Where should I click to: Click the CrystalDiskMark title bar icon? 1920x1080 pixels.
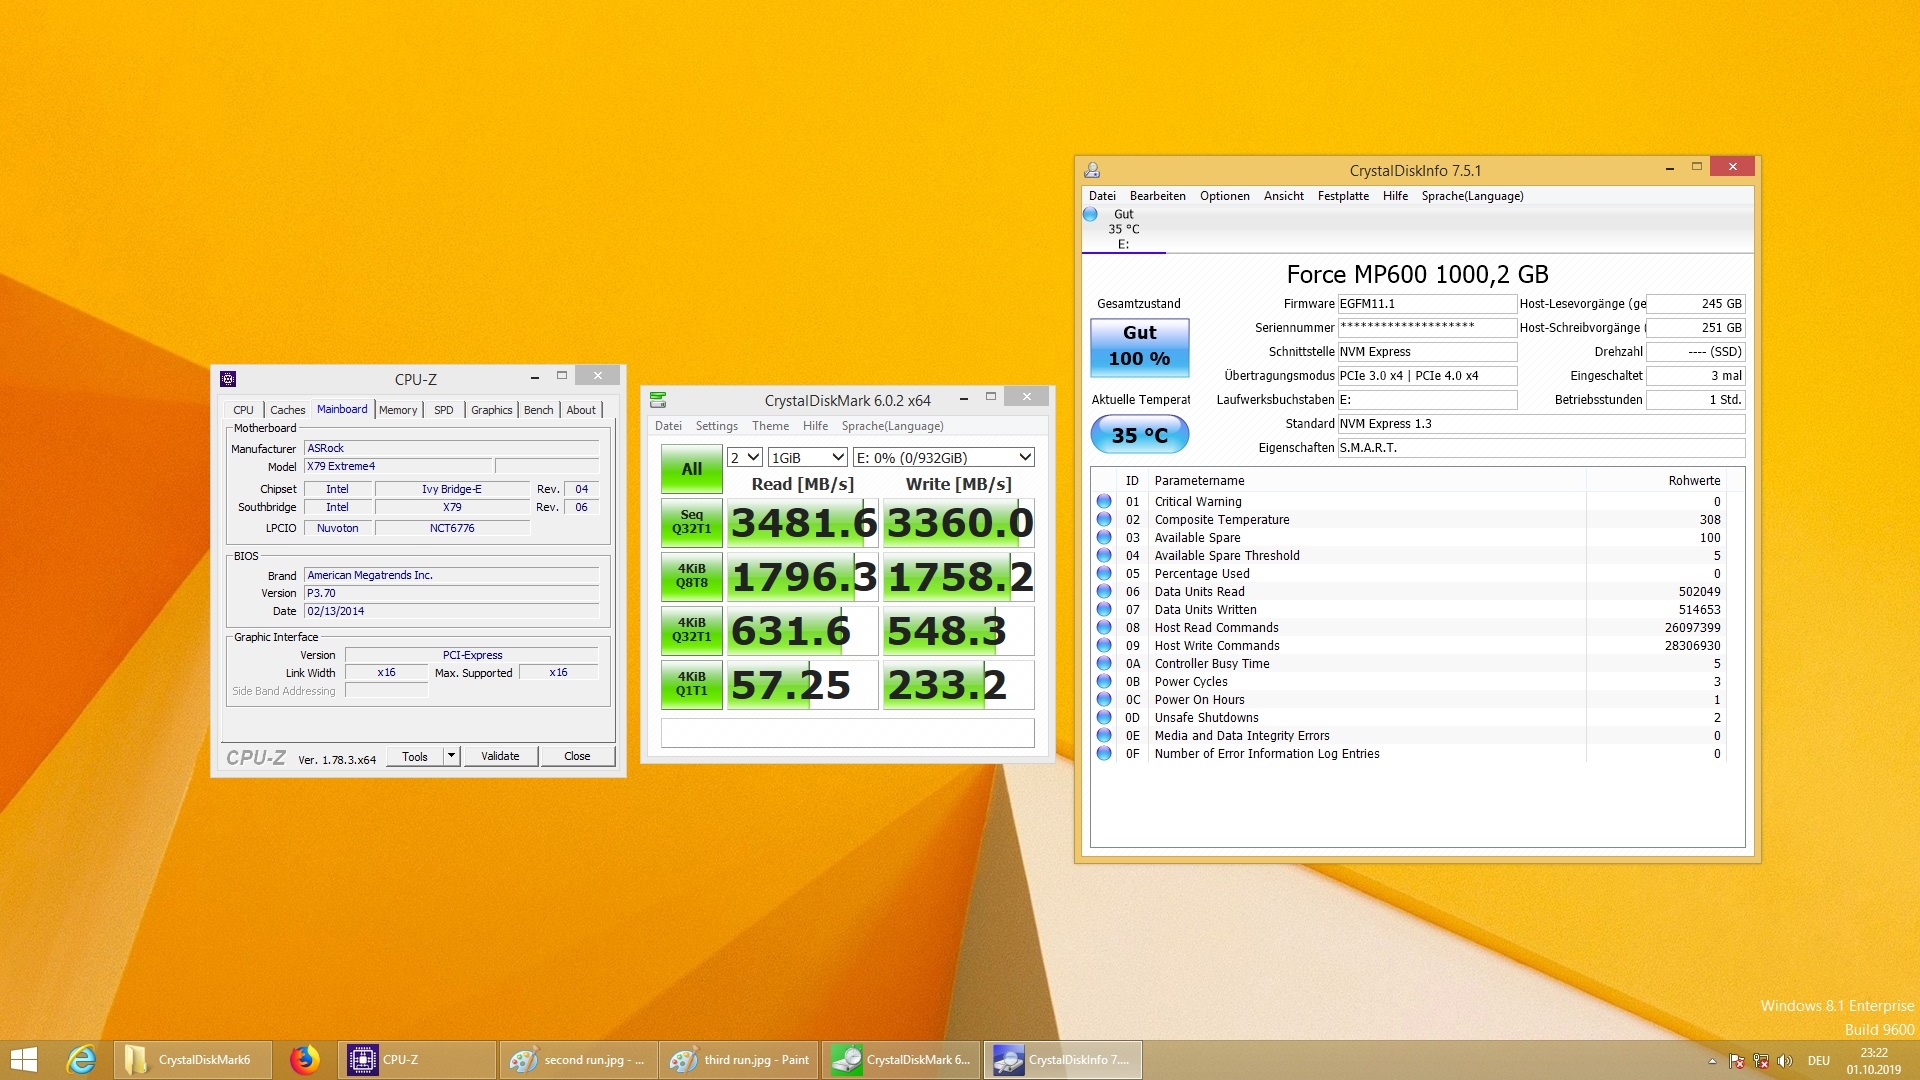click(x=658, y=400)
